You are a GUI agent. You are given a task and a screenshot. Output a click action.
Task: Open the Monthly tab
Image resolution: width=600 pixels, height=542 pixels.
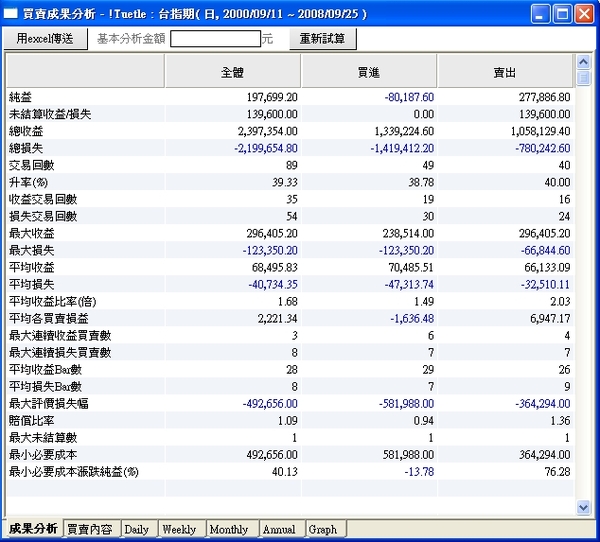[229, 529]
